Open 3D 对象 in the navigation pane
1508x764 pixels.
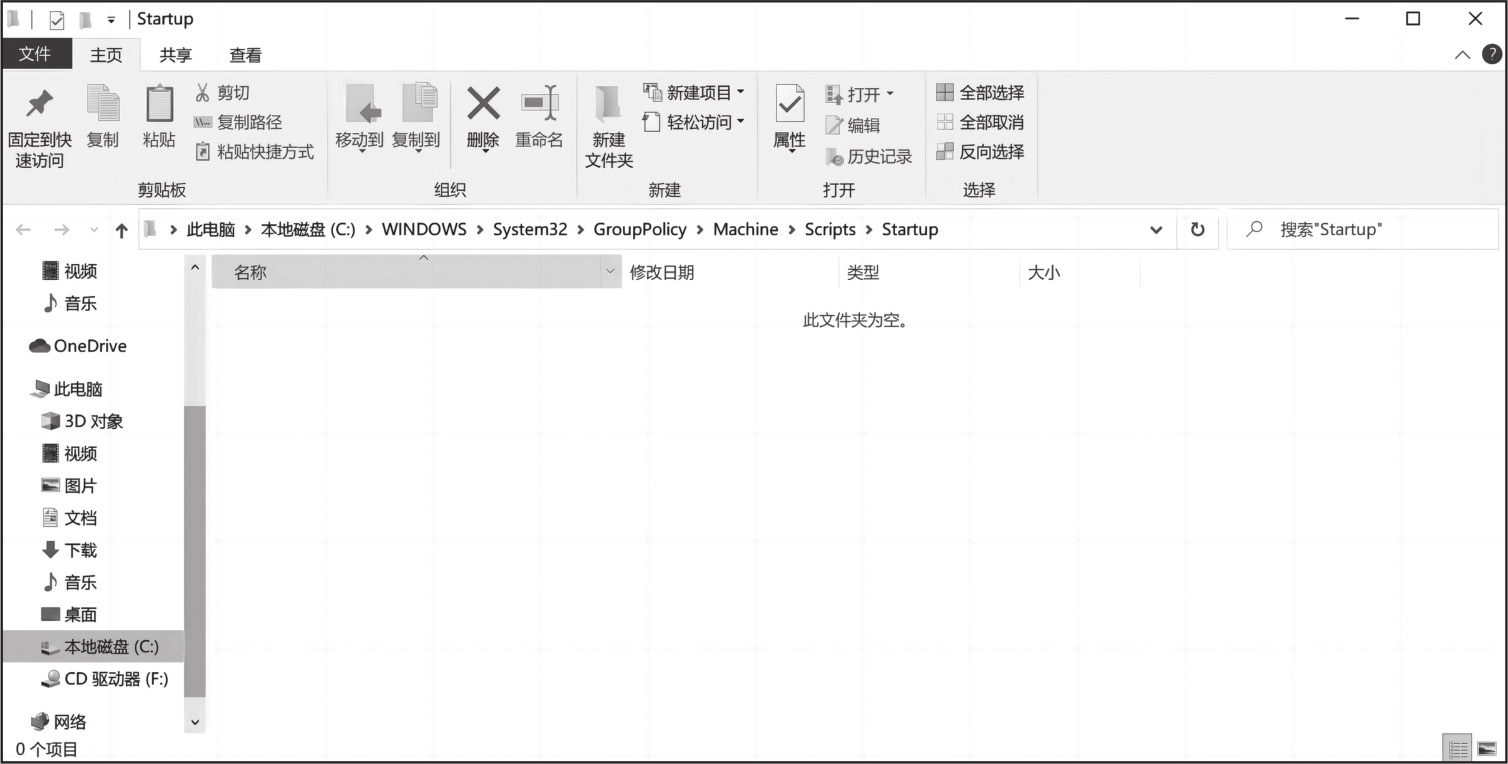[x=83, y=421]
